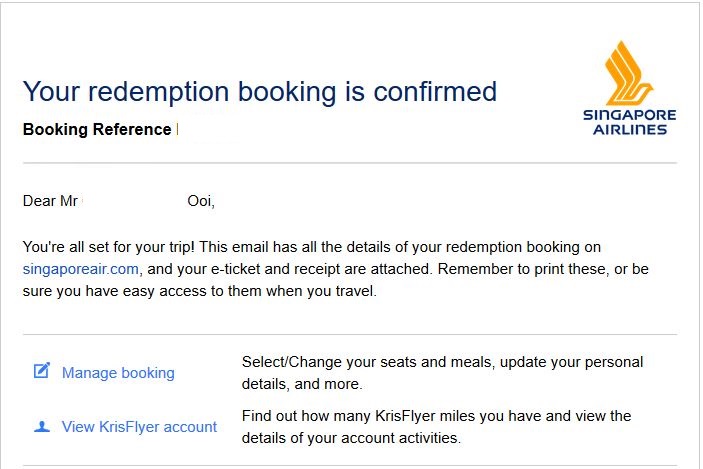The height and width of the screenshot is (469, 703).
Task: Click the KrisFlyer account person icon
Action: (x=42, y=426)
